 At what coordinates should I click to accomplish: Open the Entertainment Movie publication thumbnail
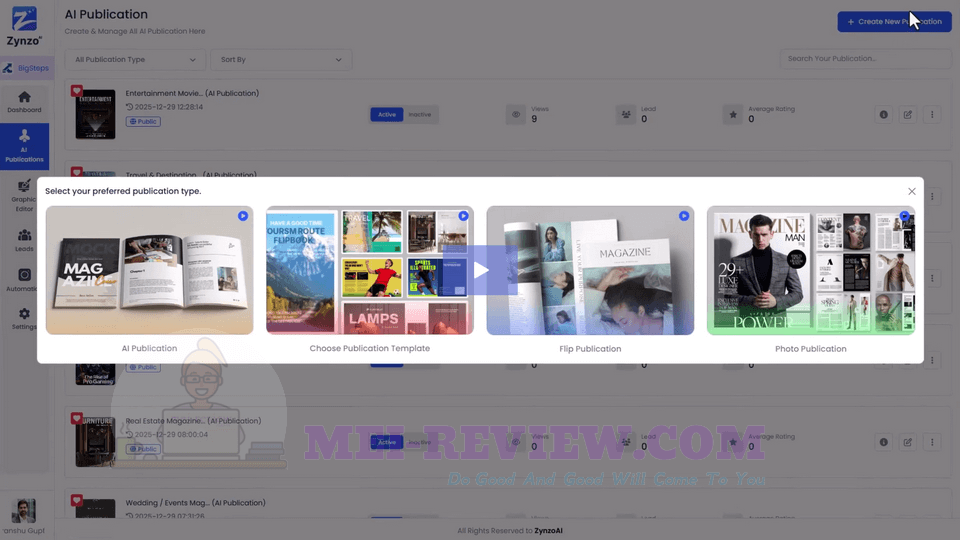[x=96, y=114]
